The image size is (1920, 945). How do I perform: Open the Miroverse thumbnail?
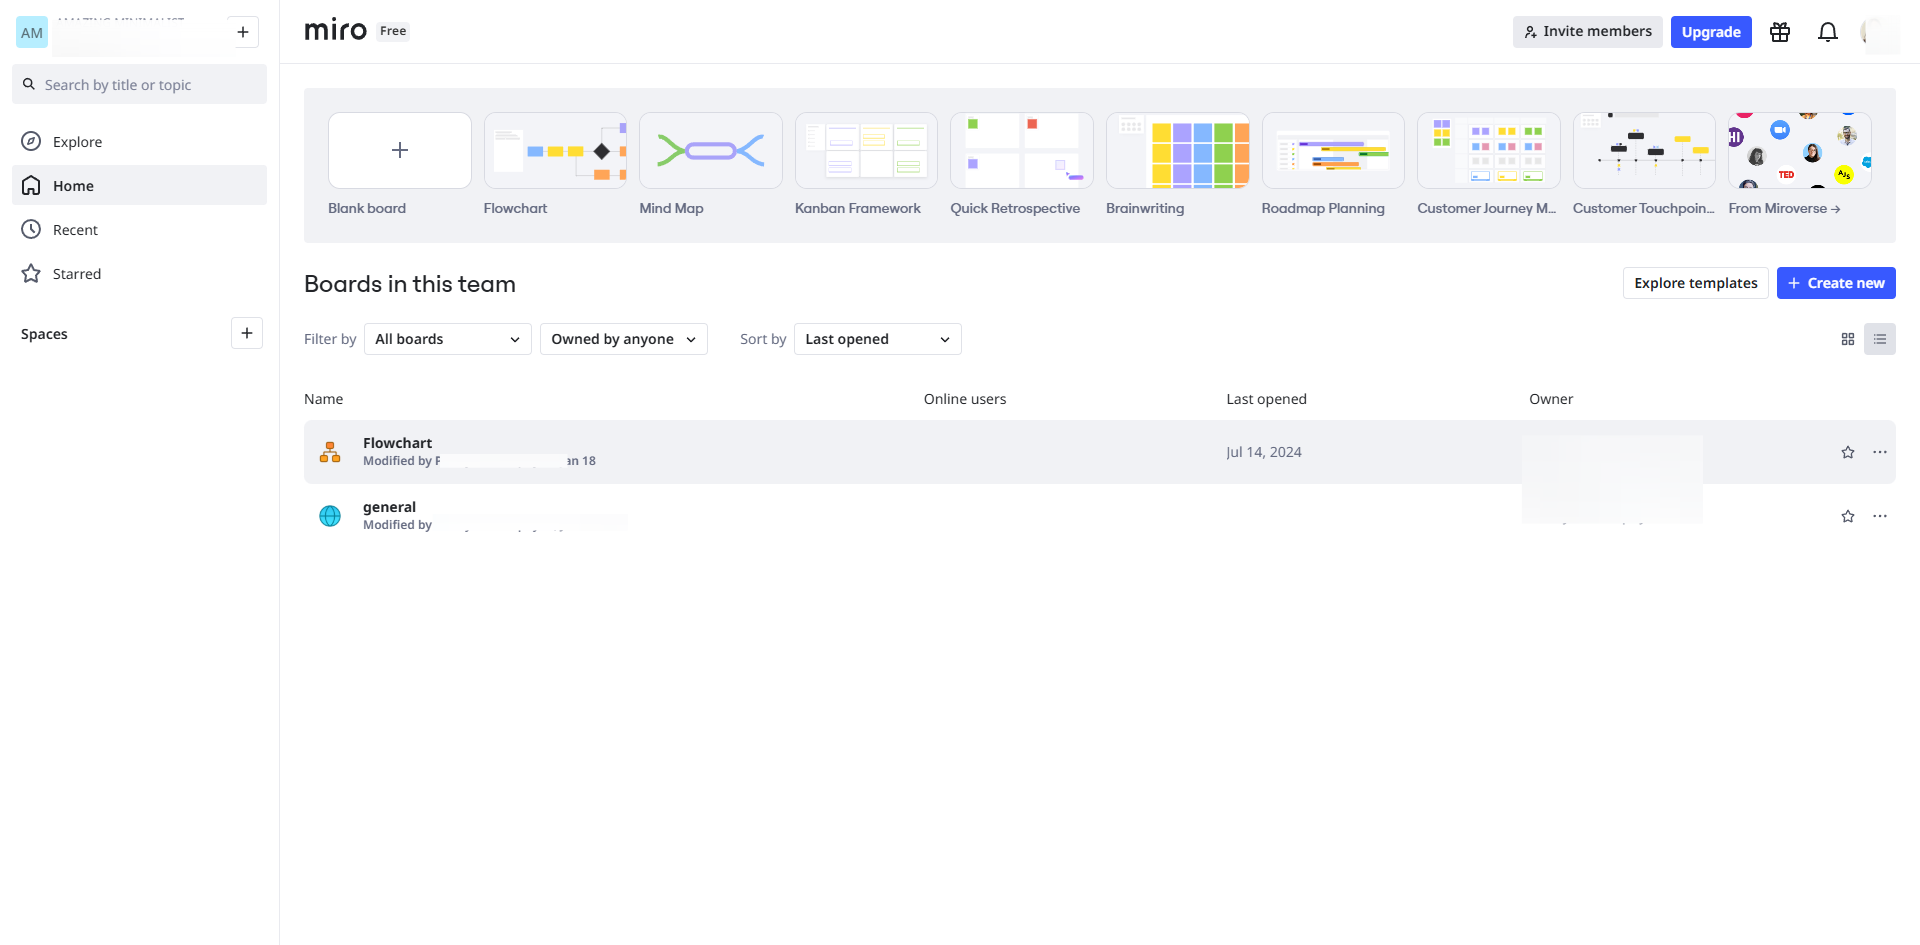(x=1800, y=150)
